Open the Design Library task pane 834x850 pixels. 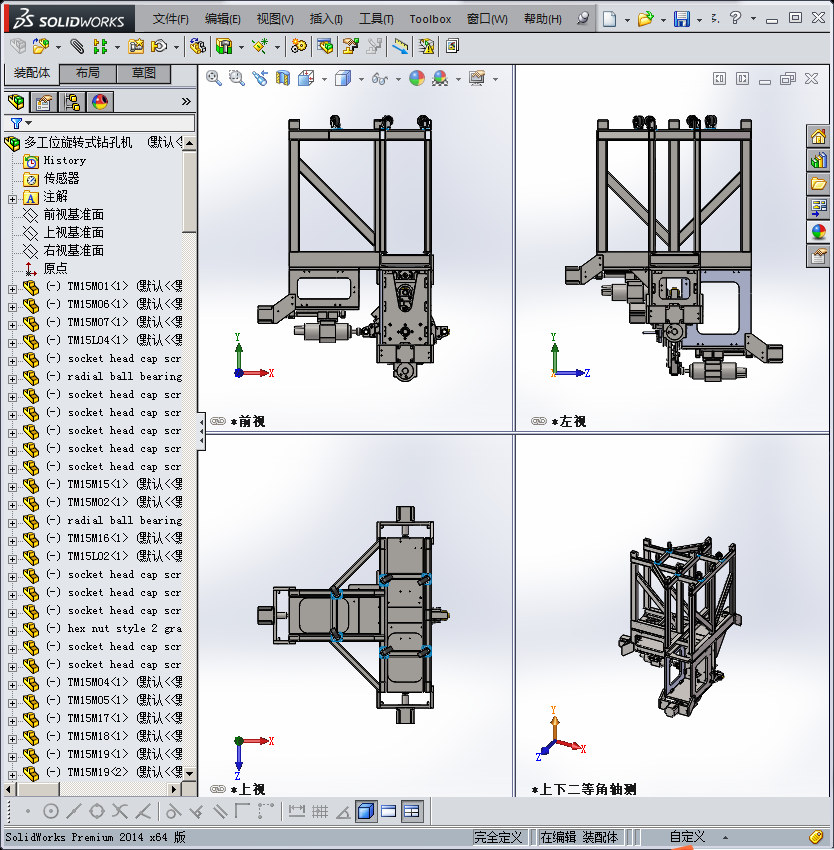[x=818, y=160]
